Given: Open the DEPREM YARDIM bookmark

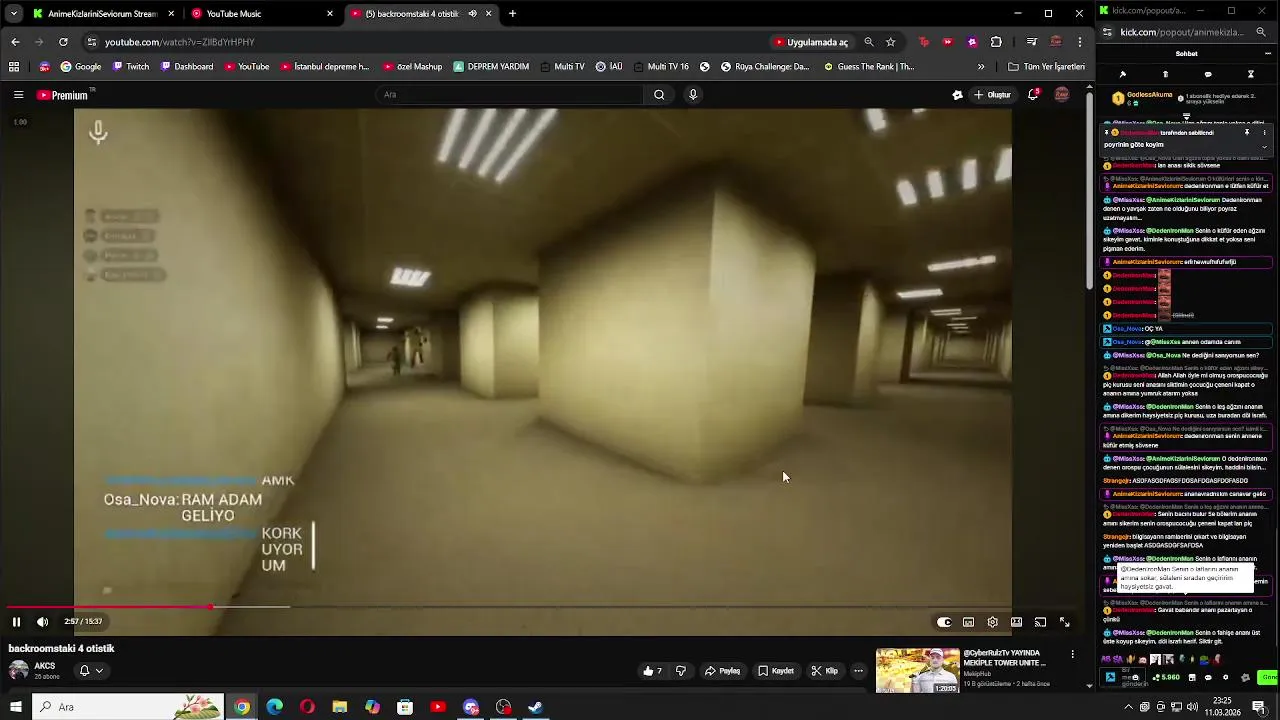Looking at the screenshot, I should pos(491,67).
